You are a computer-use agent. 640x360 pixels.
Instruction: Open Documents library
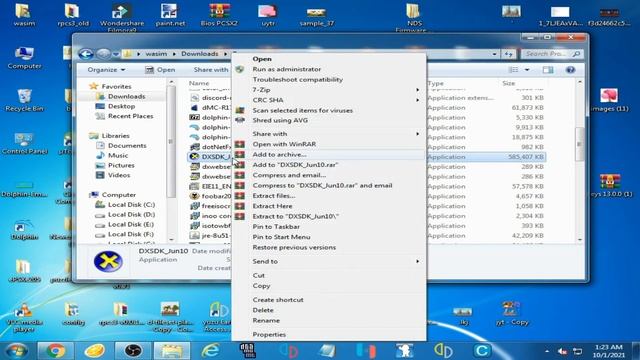[127, 145]
